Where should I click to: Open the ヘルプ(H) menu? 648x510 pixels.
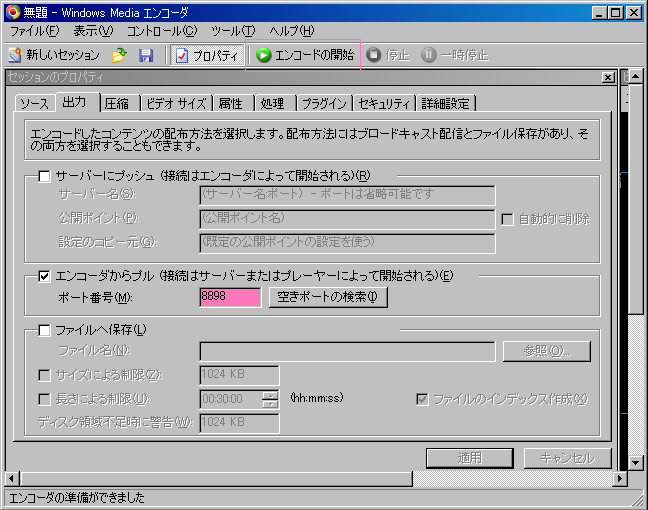292,31
